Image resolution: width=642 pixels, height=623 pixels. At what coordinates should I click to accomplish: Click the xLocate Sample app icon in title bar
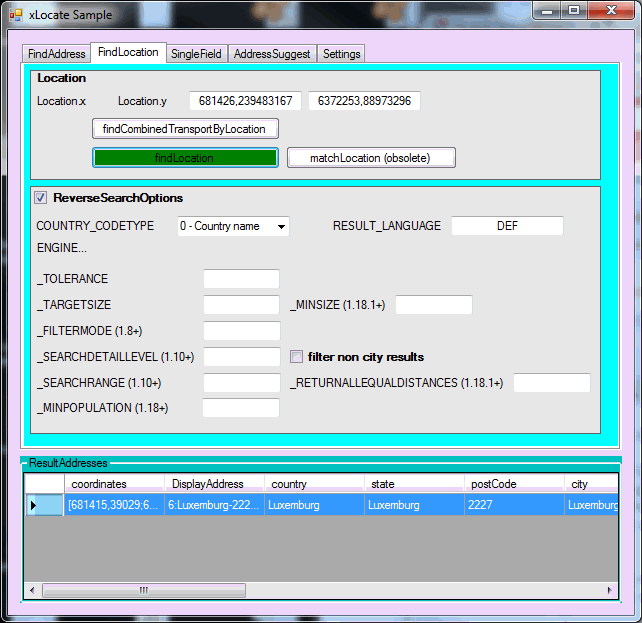pyautogui.click(x=15, y=15)
